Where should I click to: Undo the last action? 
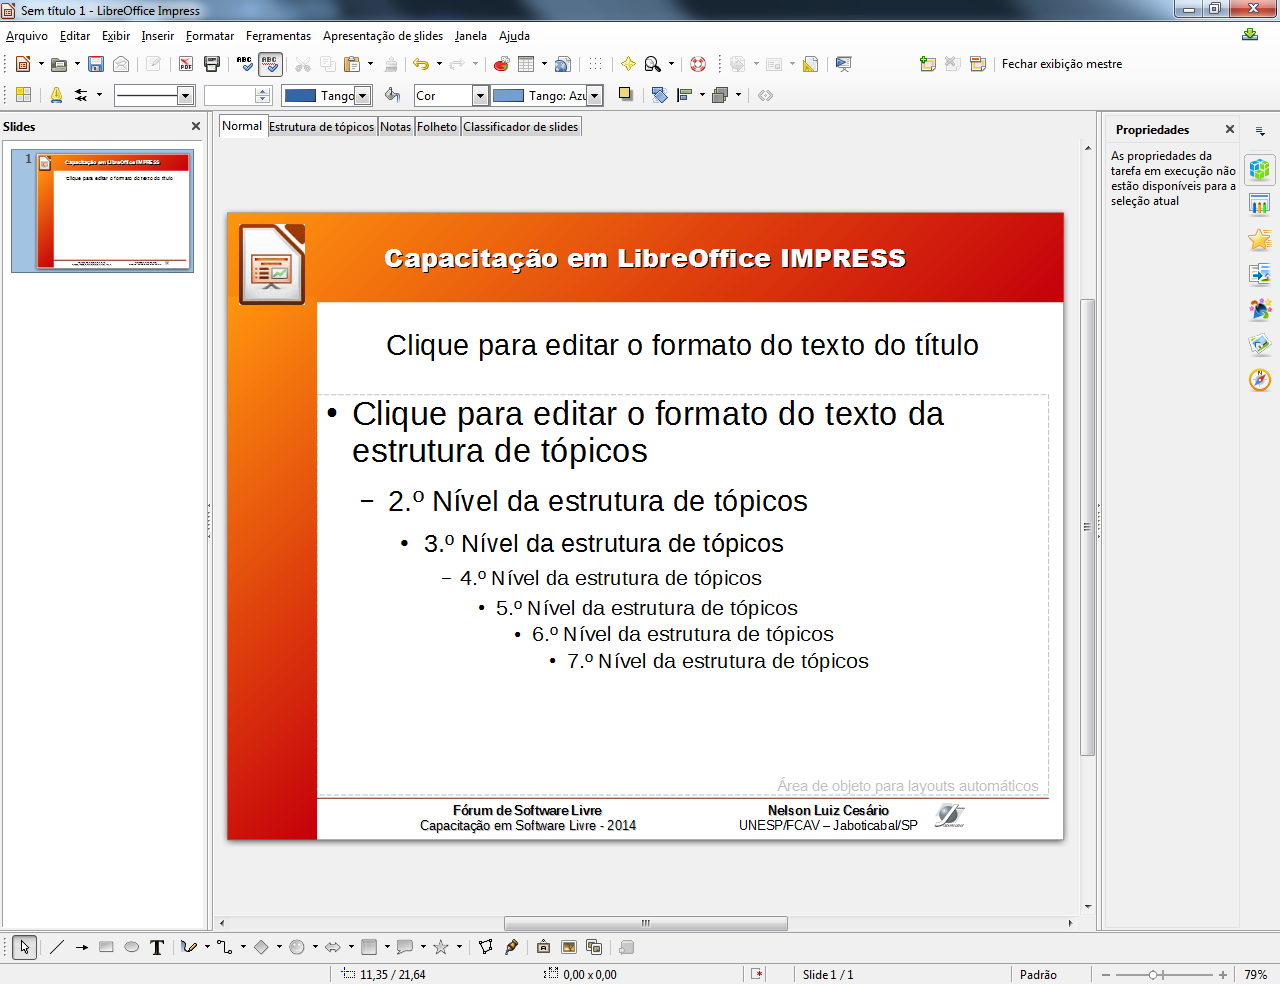(x=421, y=64)
